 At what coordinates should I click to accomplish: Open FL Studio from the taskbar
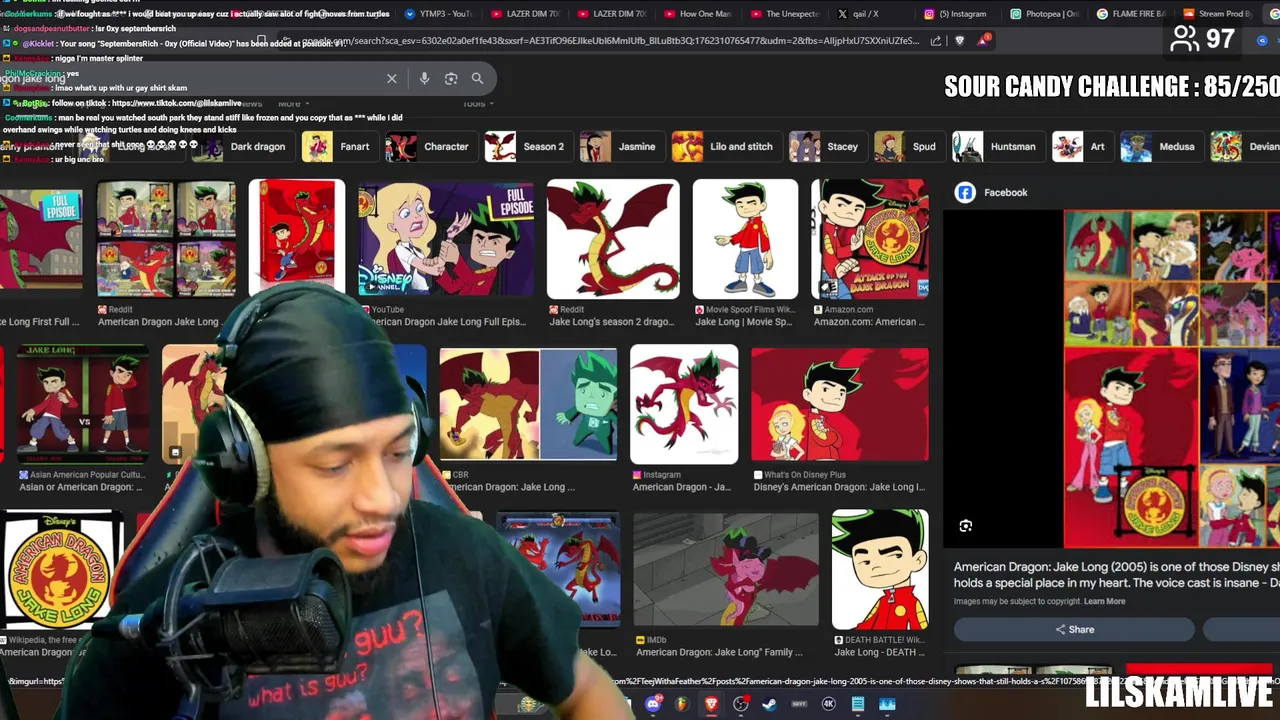pos(682,704)
